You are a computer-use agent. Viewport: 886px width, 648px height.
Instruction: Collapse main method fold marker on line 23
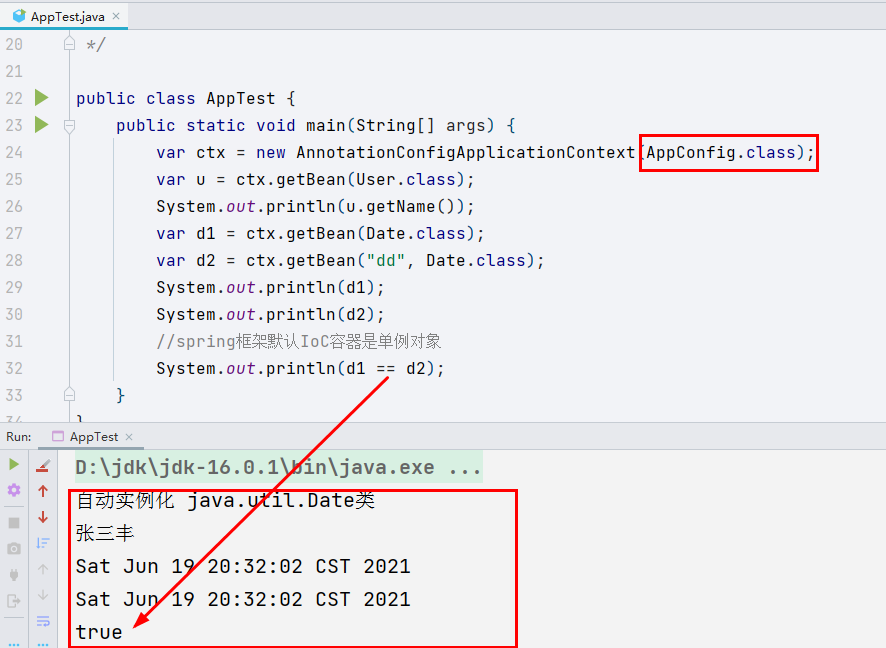click(69, 126)
